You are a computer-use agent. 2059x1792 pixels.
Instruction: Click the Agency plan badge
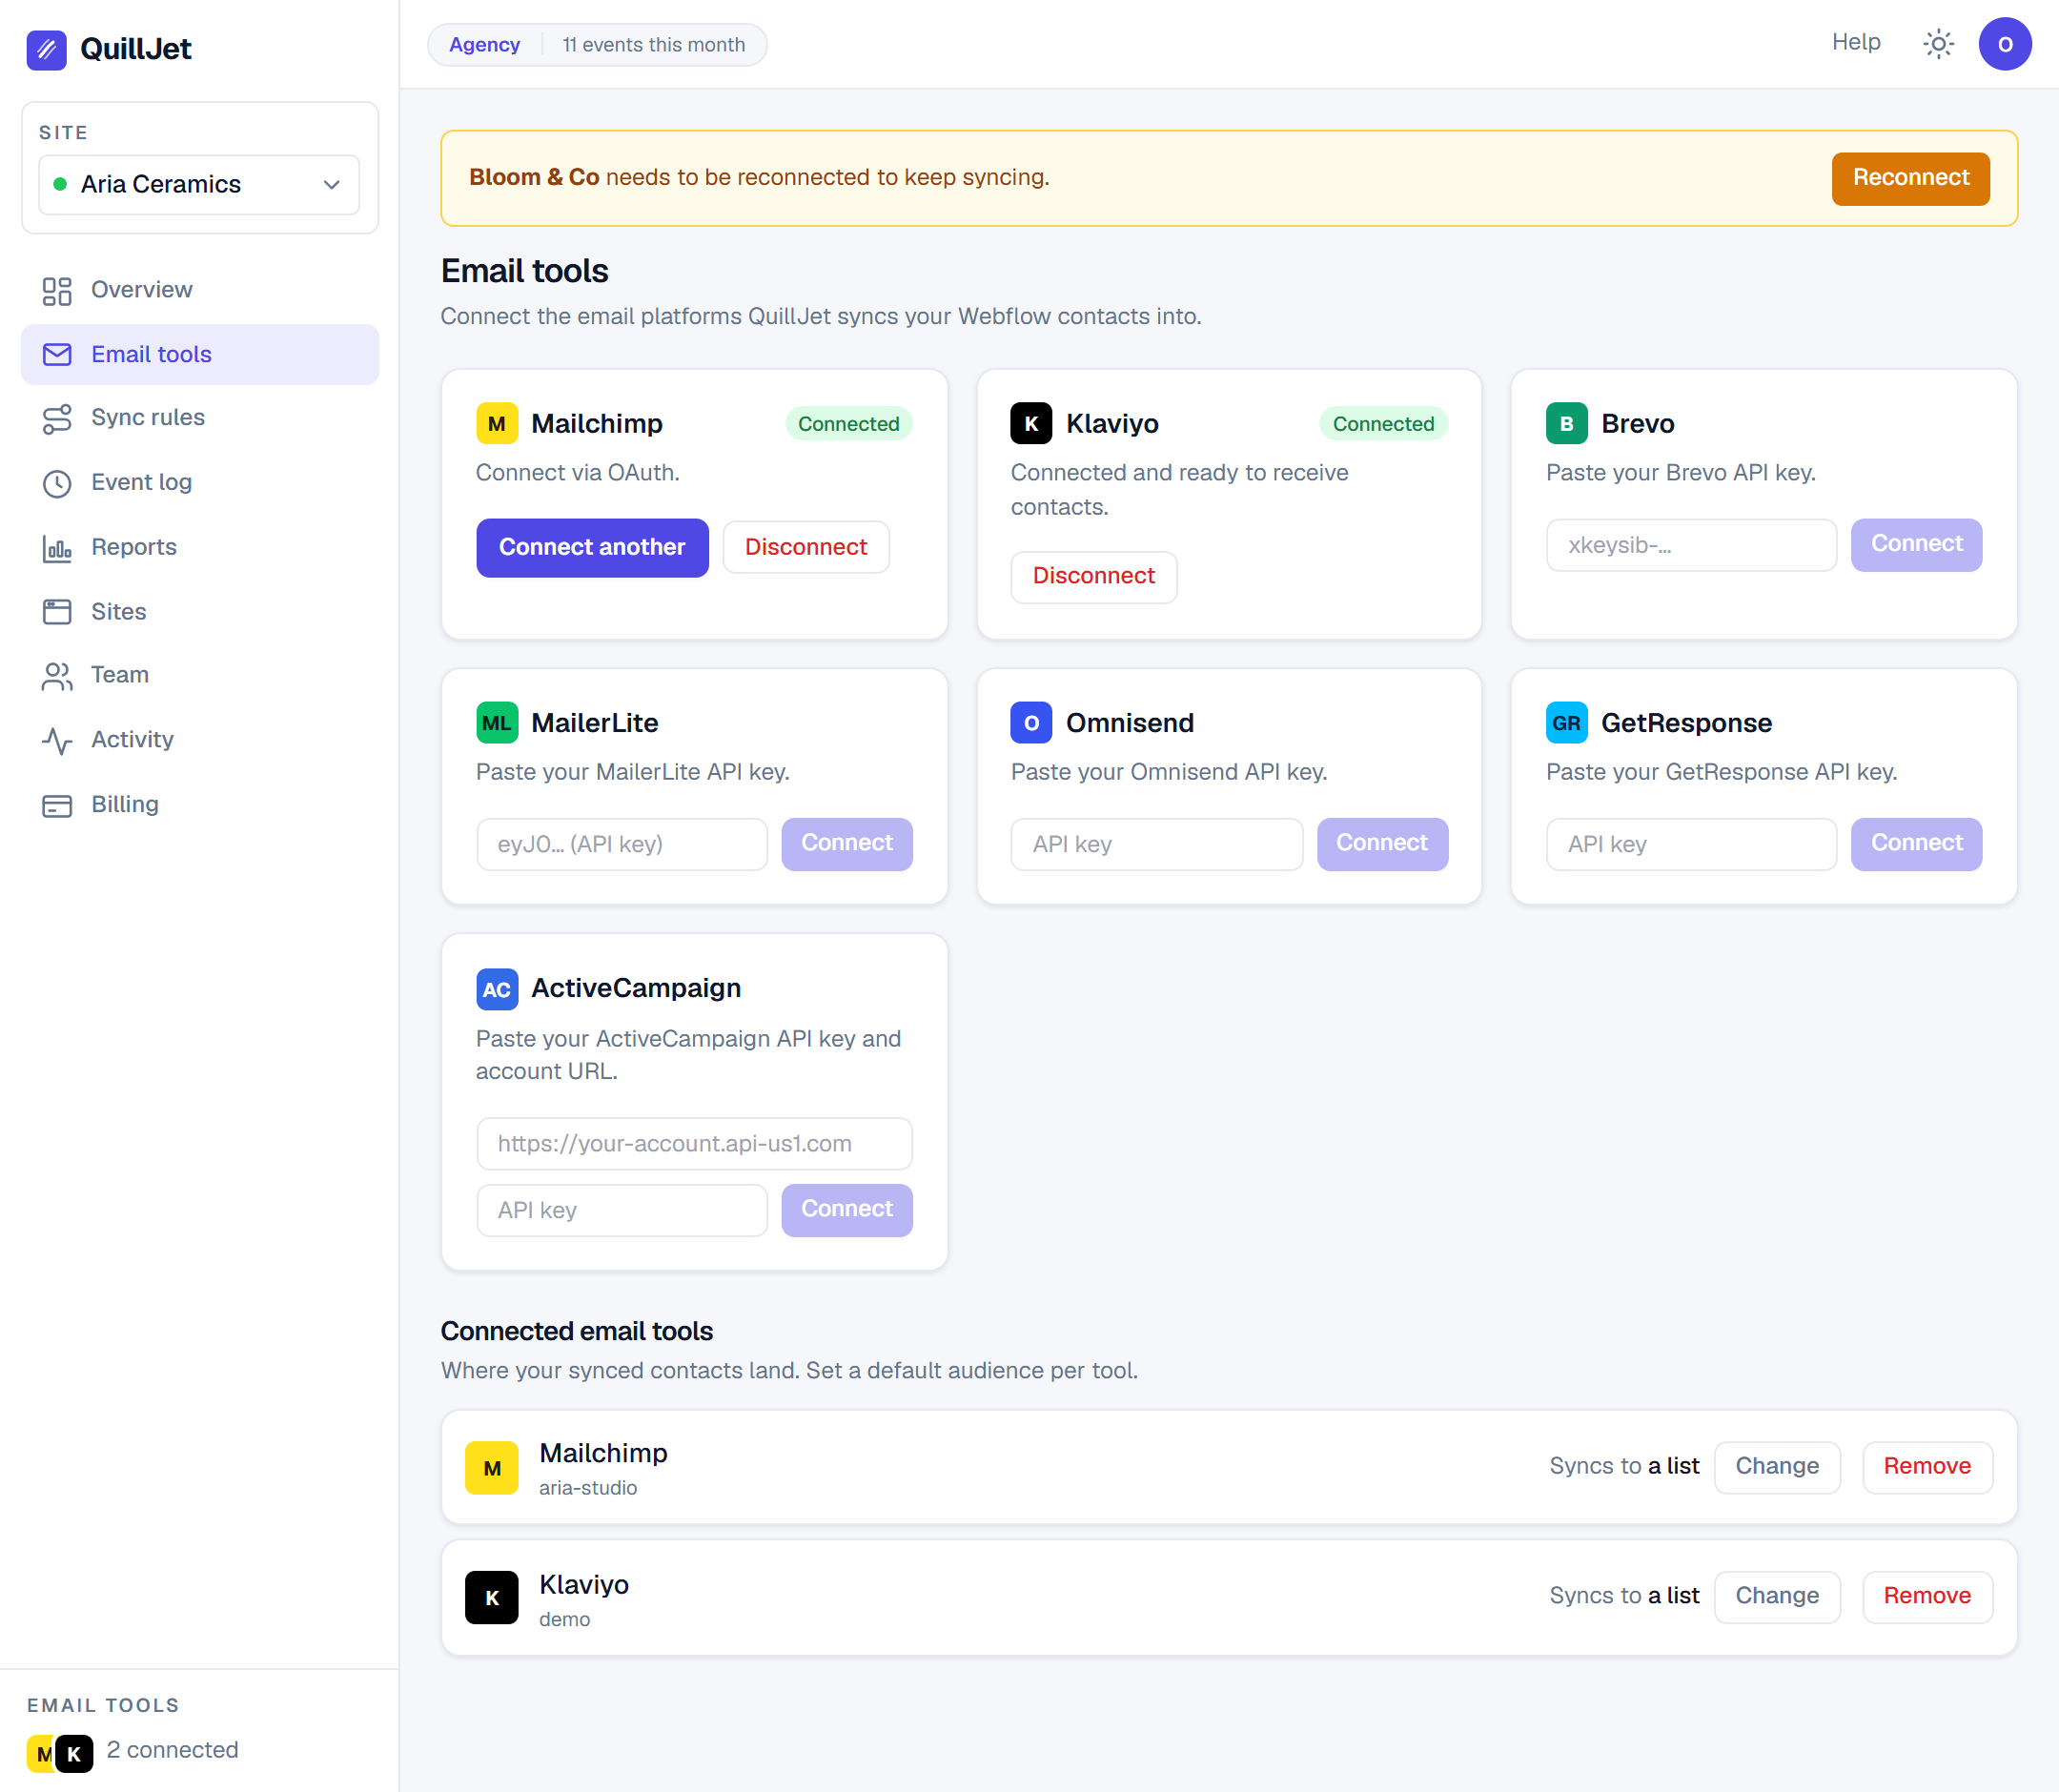pos(484,45)
